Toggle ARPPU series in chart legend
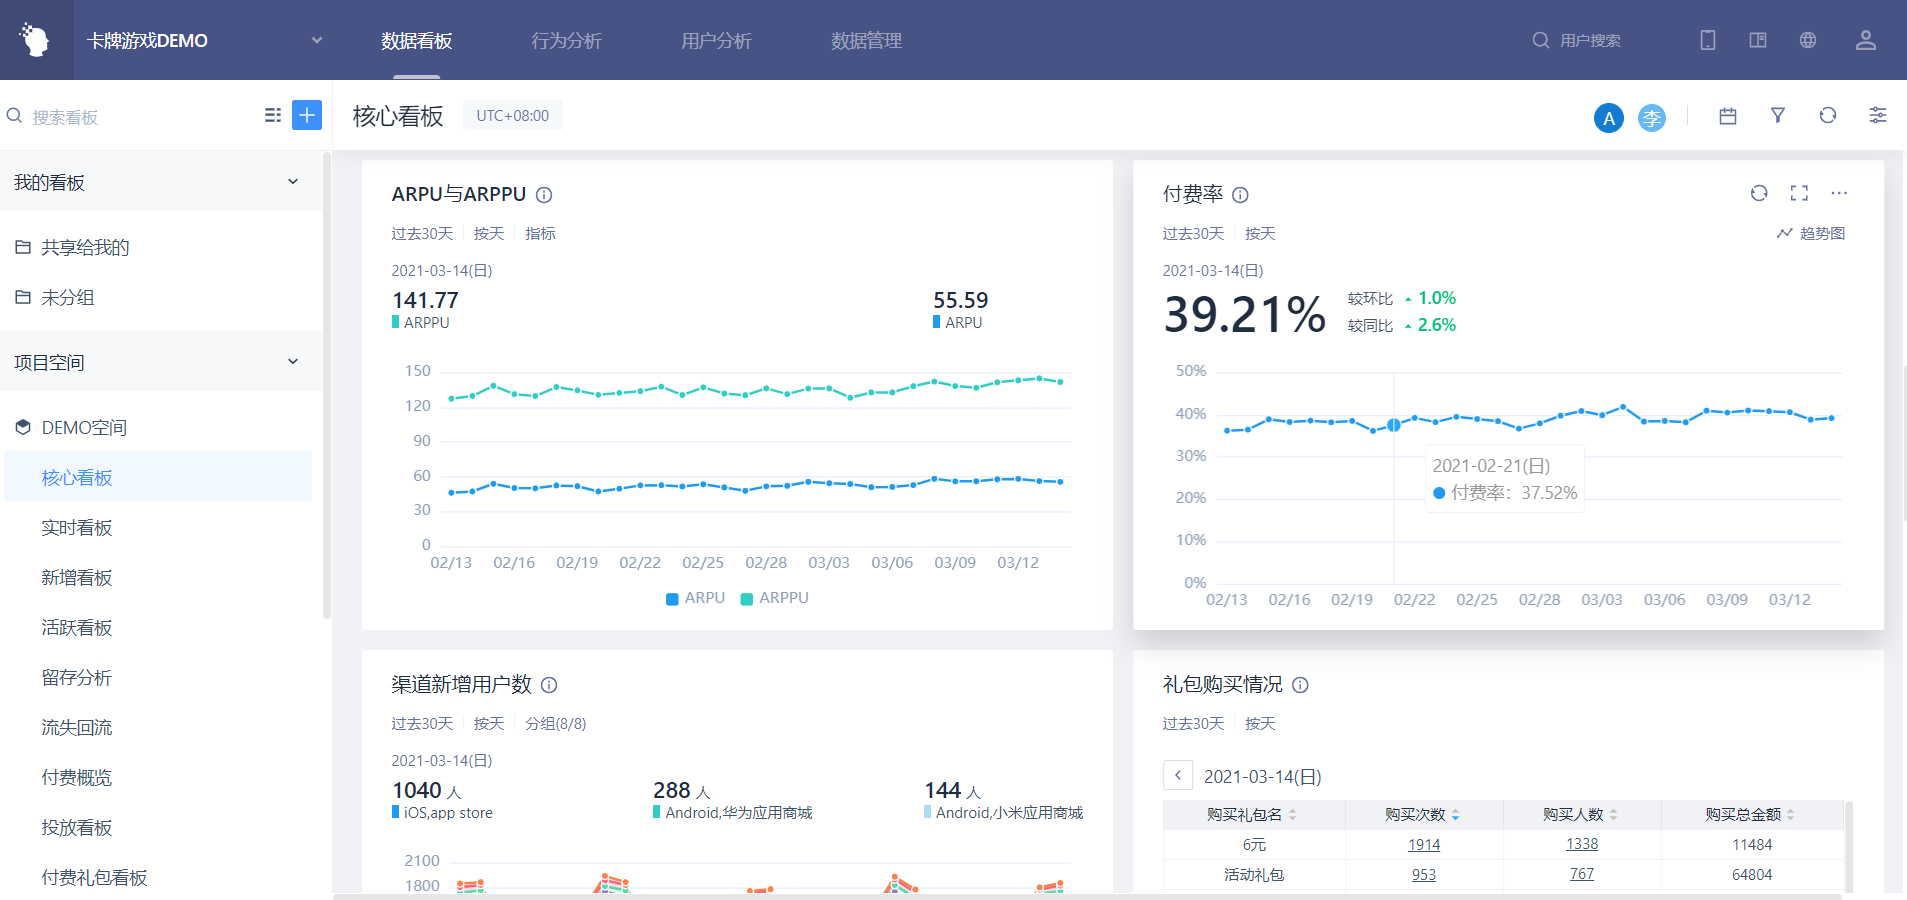 774,598
